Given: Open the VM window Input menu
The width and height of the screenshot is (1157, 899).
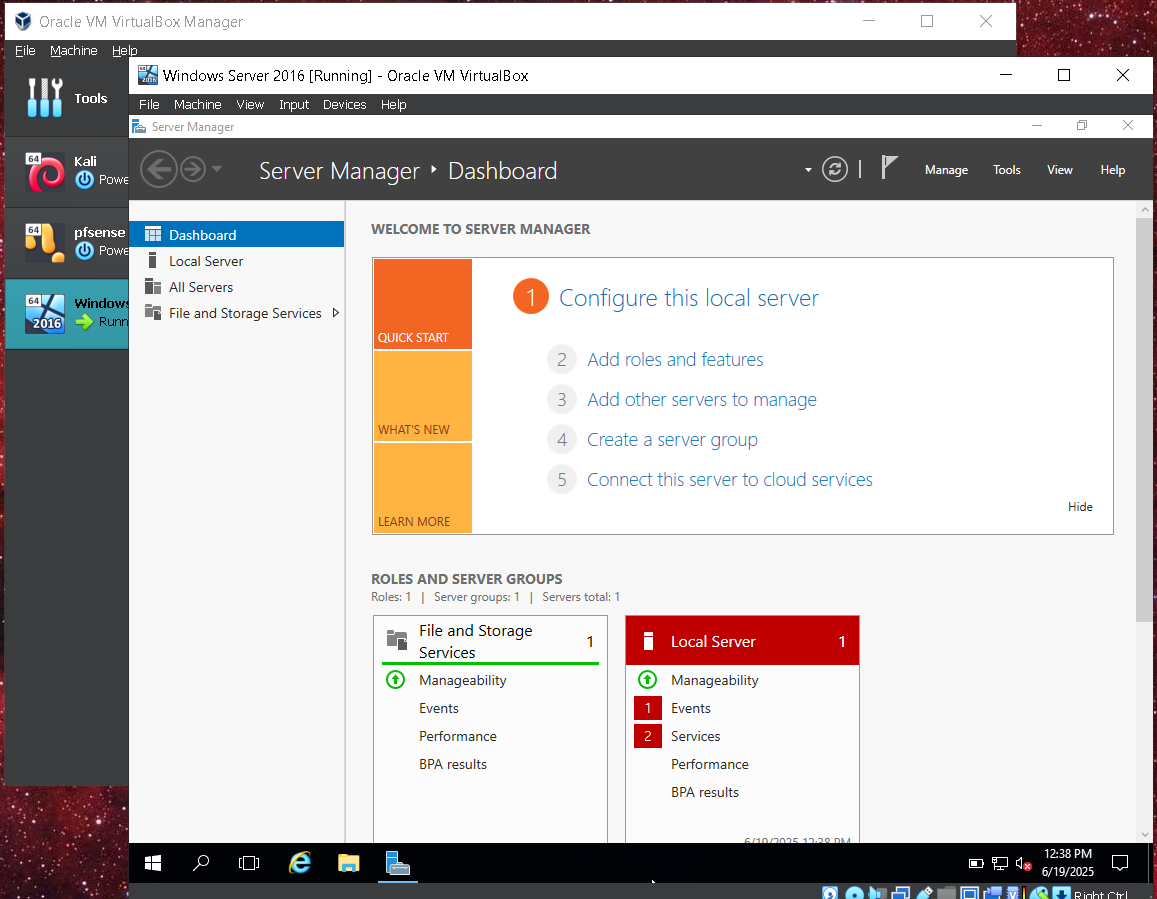Looking at the screenshot, I should pos(294,105).
